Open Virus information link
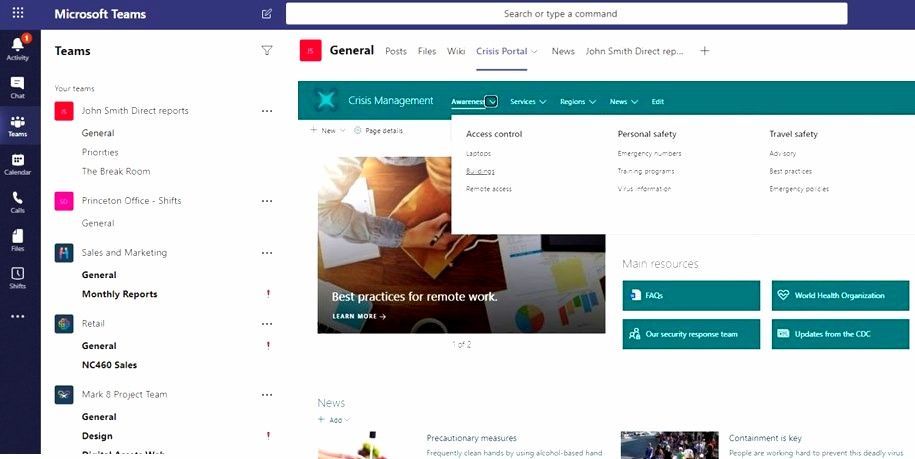This screenshot has width=915, height=459. click(644, 189)
